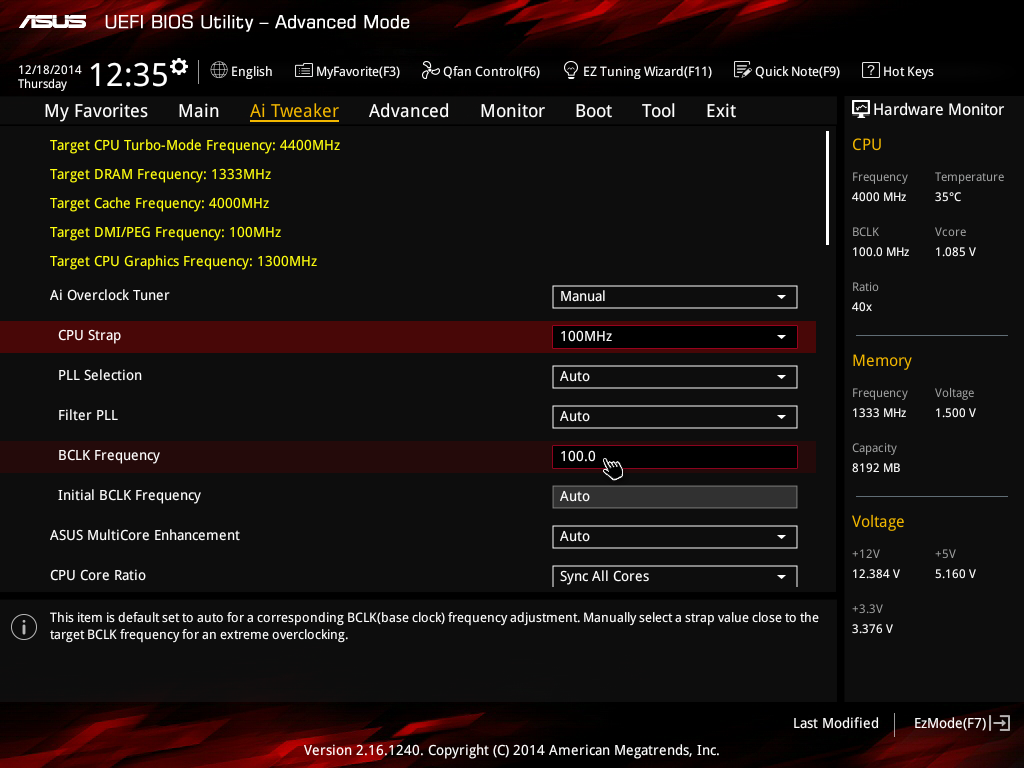This screenshot has width=1024, height=768.
Task: Open date and time settings gear
Action: (179, 67)
